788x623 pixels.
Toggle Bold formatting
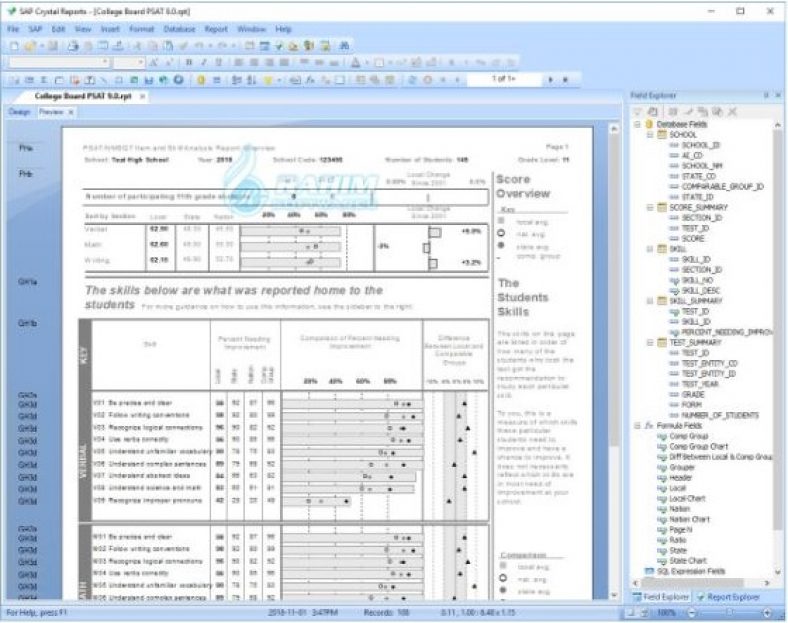[x=189, y=63]
